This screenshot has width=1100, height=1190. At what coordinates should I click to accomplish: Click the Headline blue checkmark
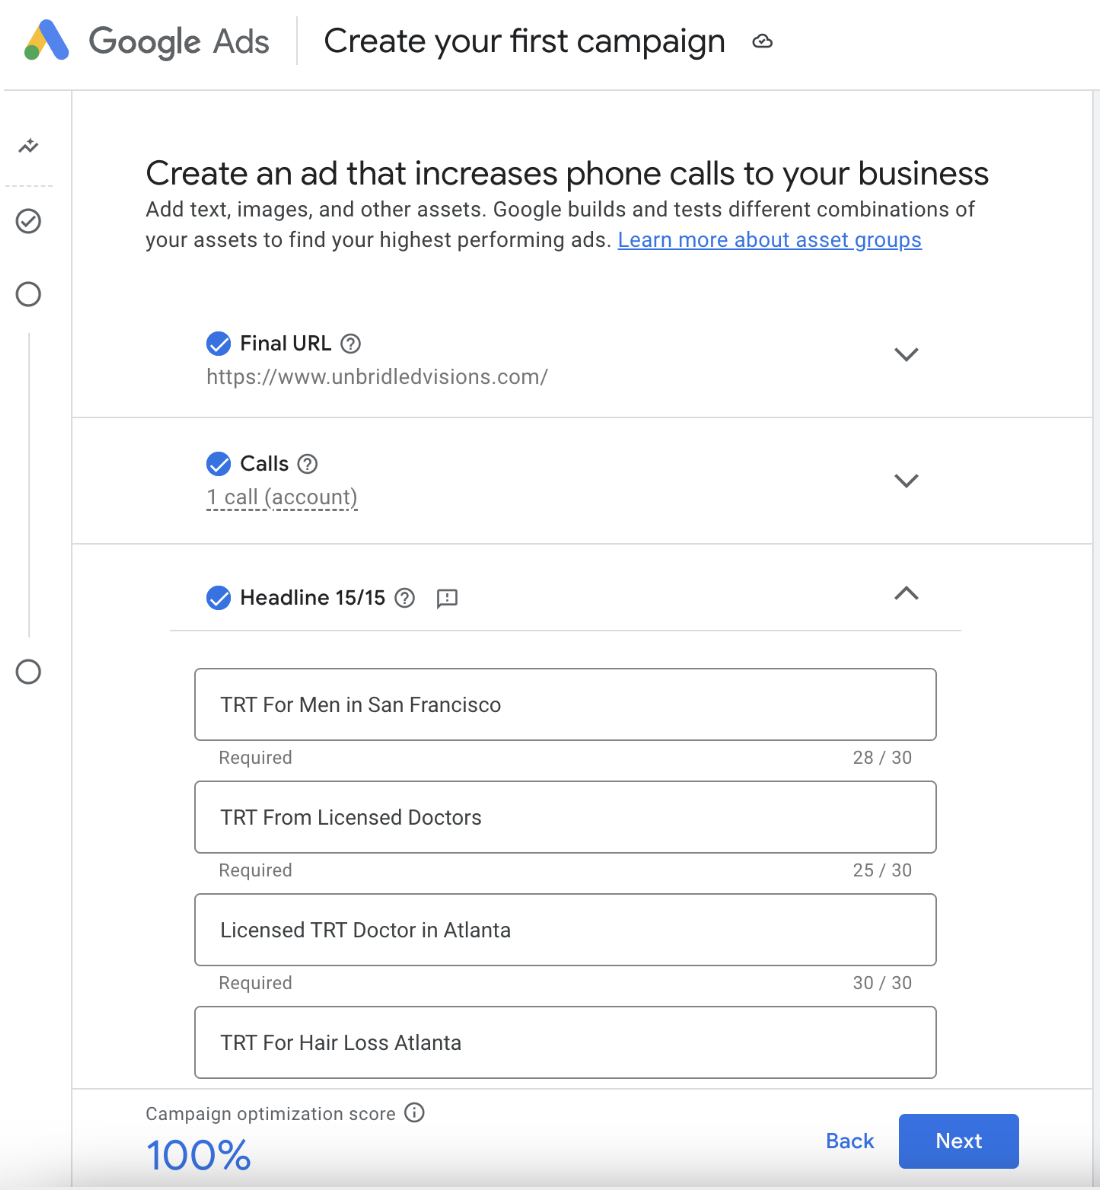(x=218, y=598)
